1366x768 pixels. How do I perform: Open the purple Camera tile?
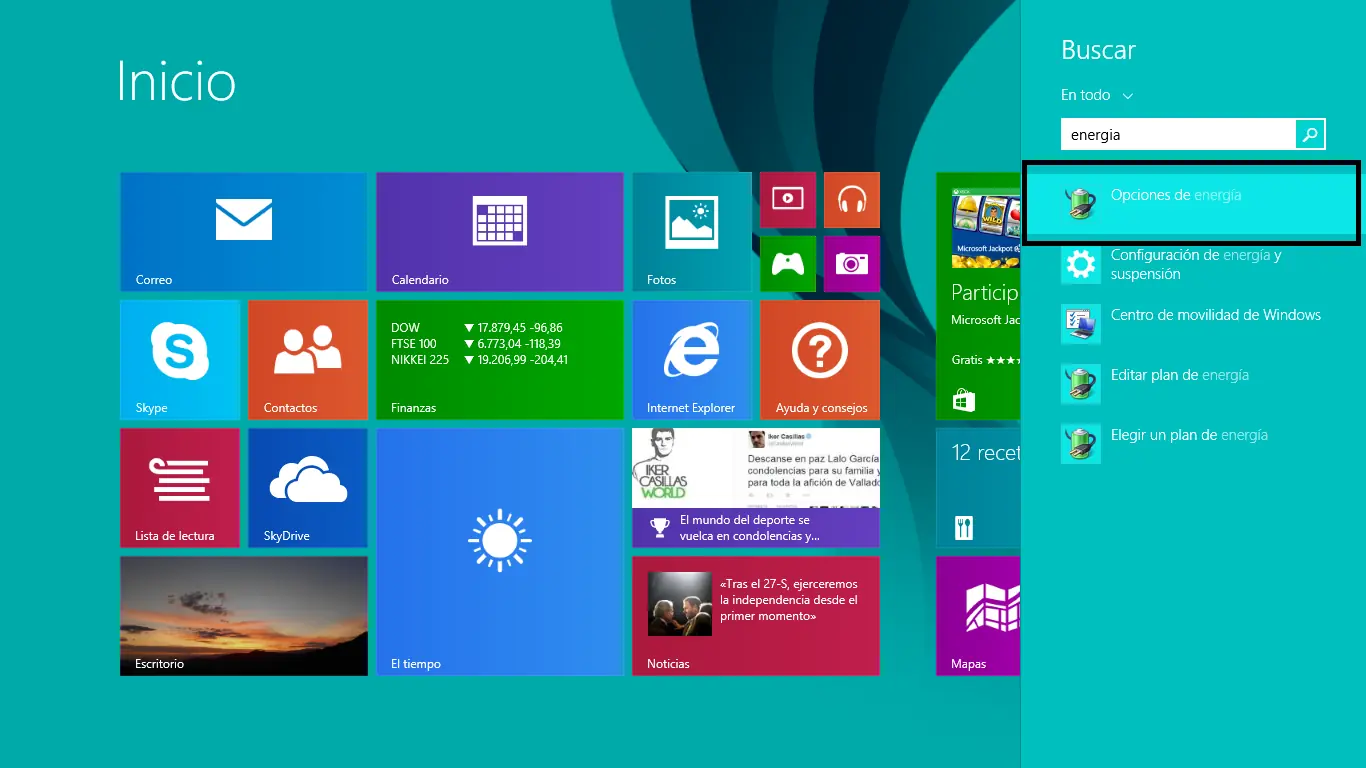(852, 264)
